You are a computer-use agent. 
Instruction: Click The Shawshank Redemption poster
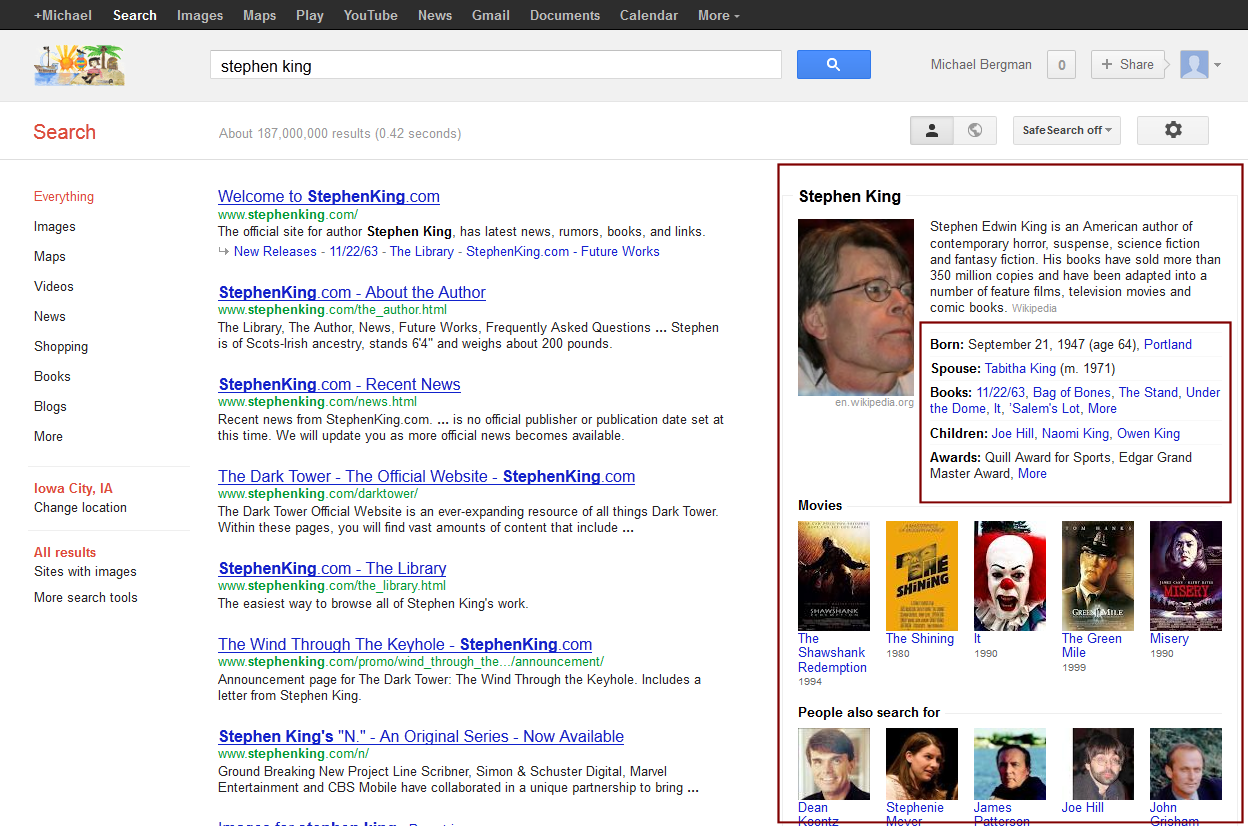tap(834, 575)
